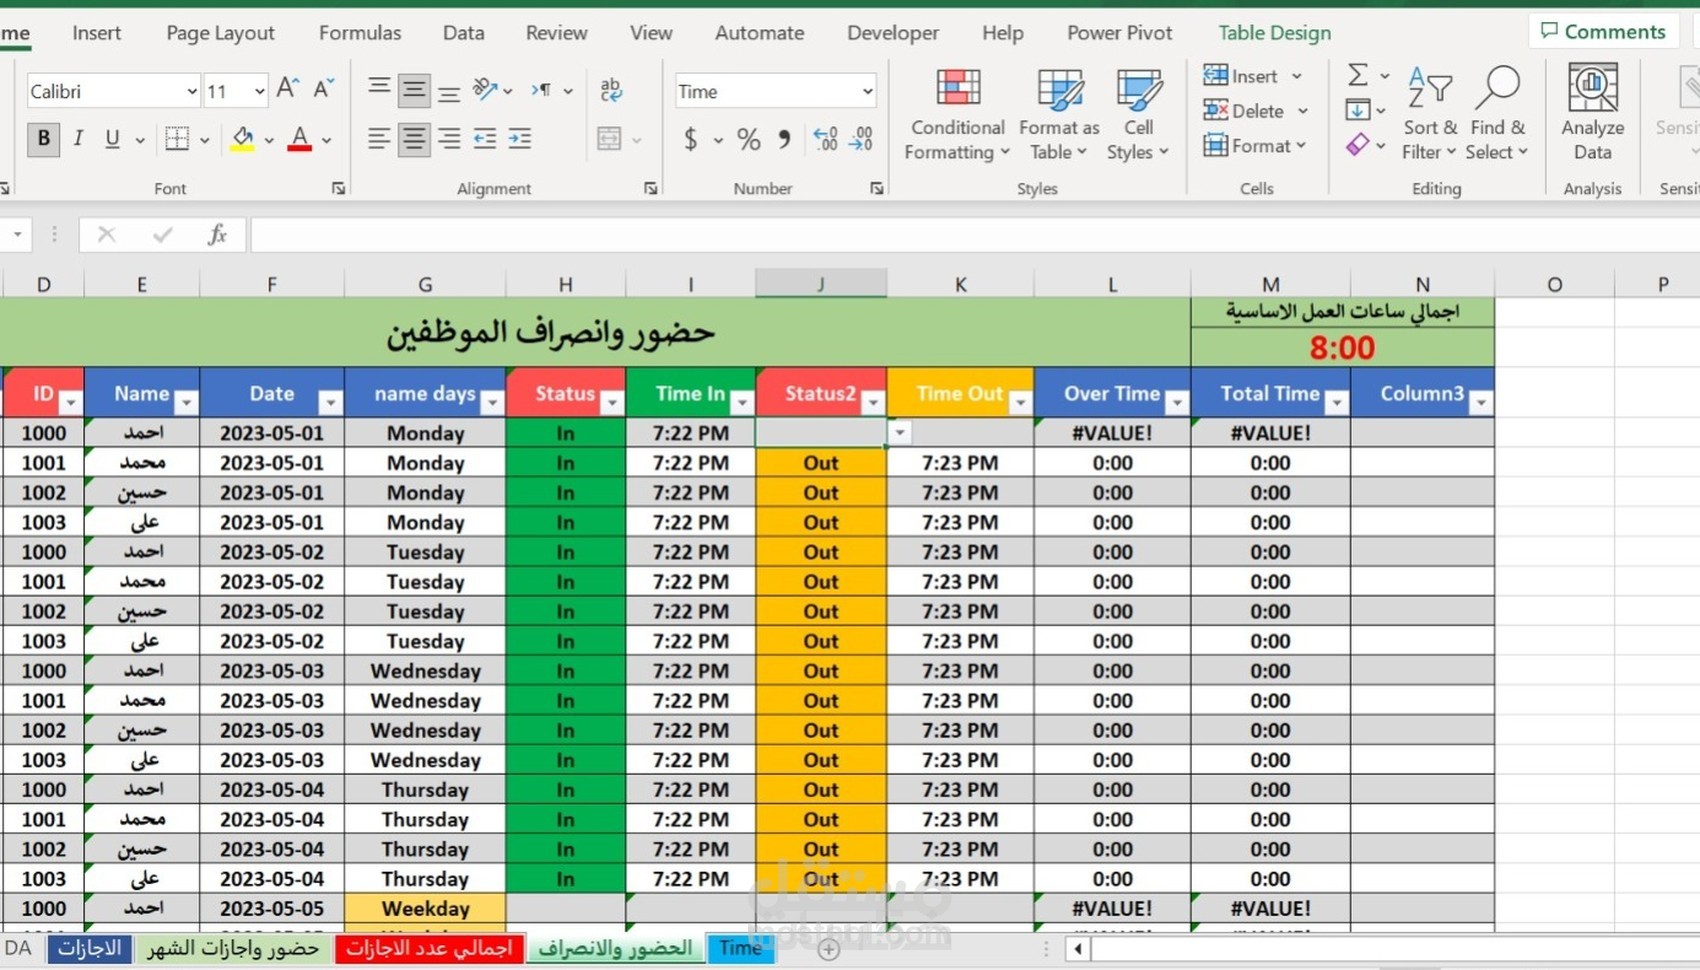Click the Clear eraser icon

(1358, 145)
